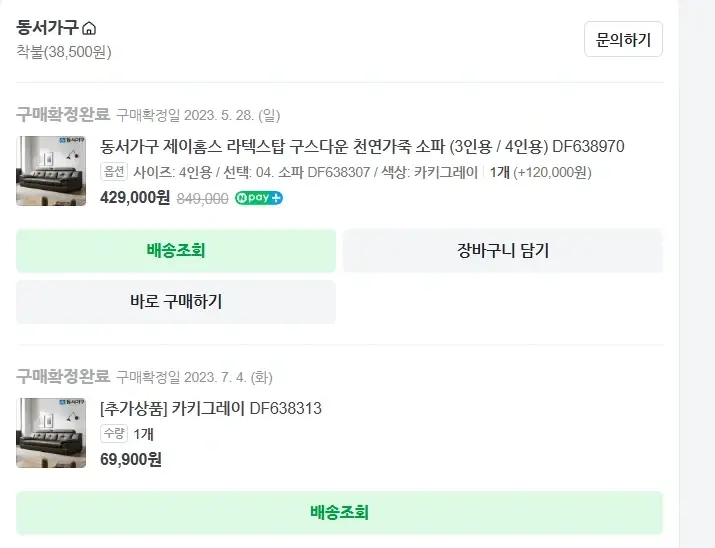Click 바로 구매하기 button

click(x=176, y=302)
